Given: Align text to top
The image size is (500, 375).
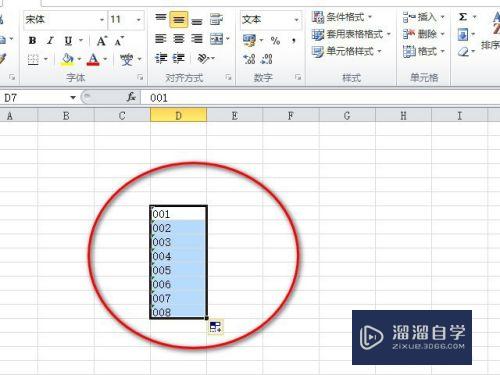Looking at the screenshot, I should pyautogui.click(x=161, y=17).
